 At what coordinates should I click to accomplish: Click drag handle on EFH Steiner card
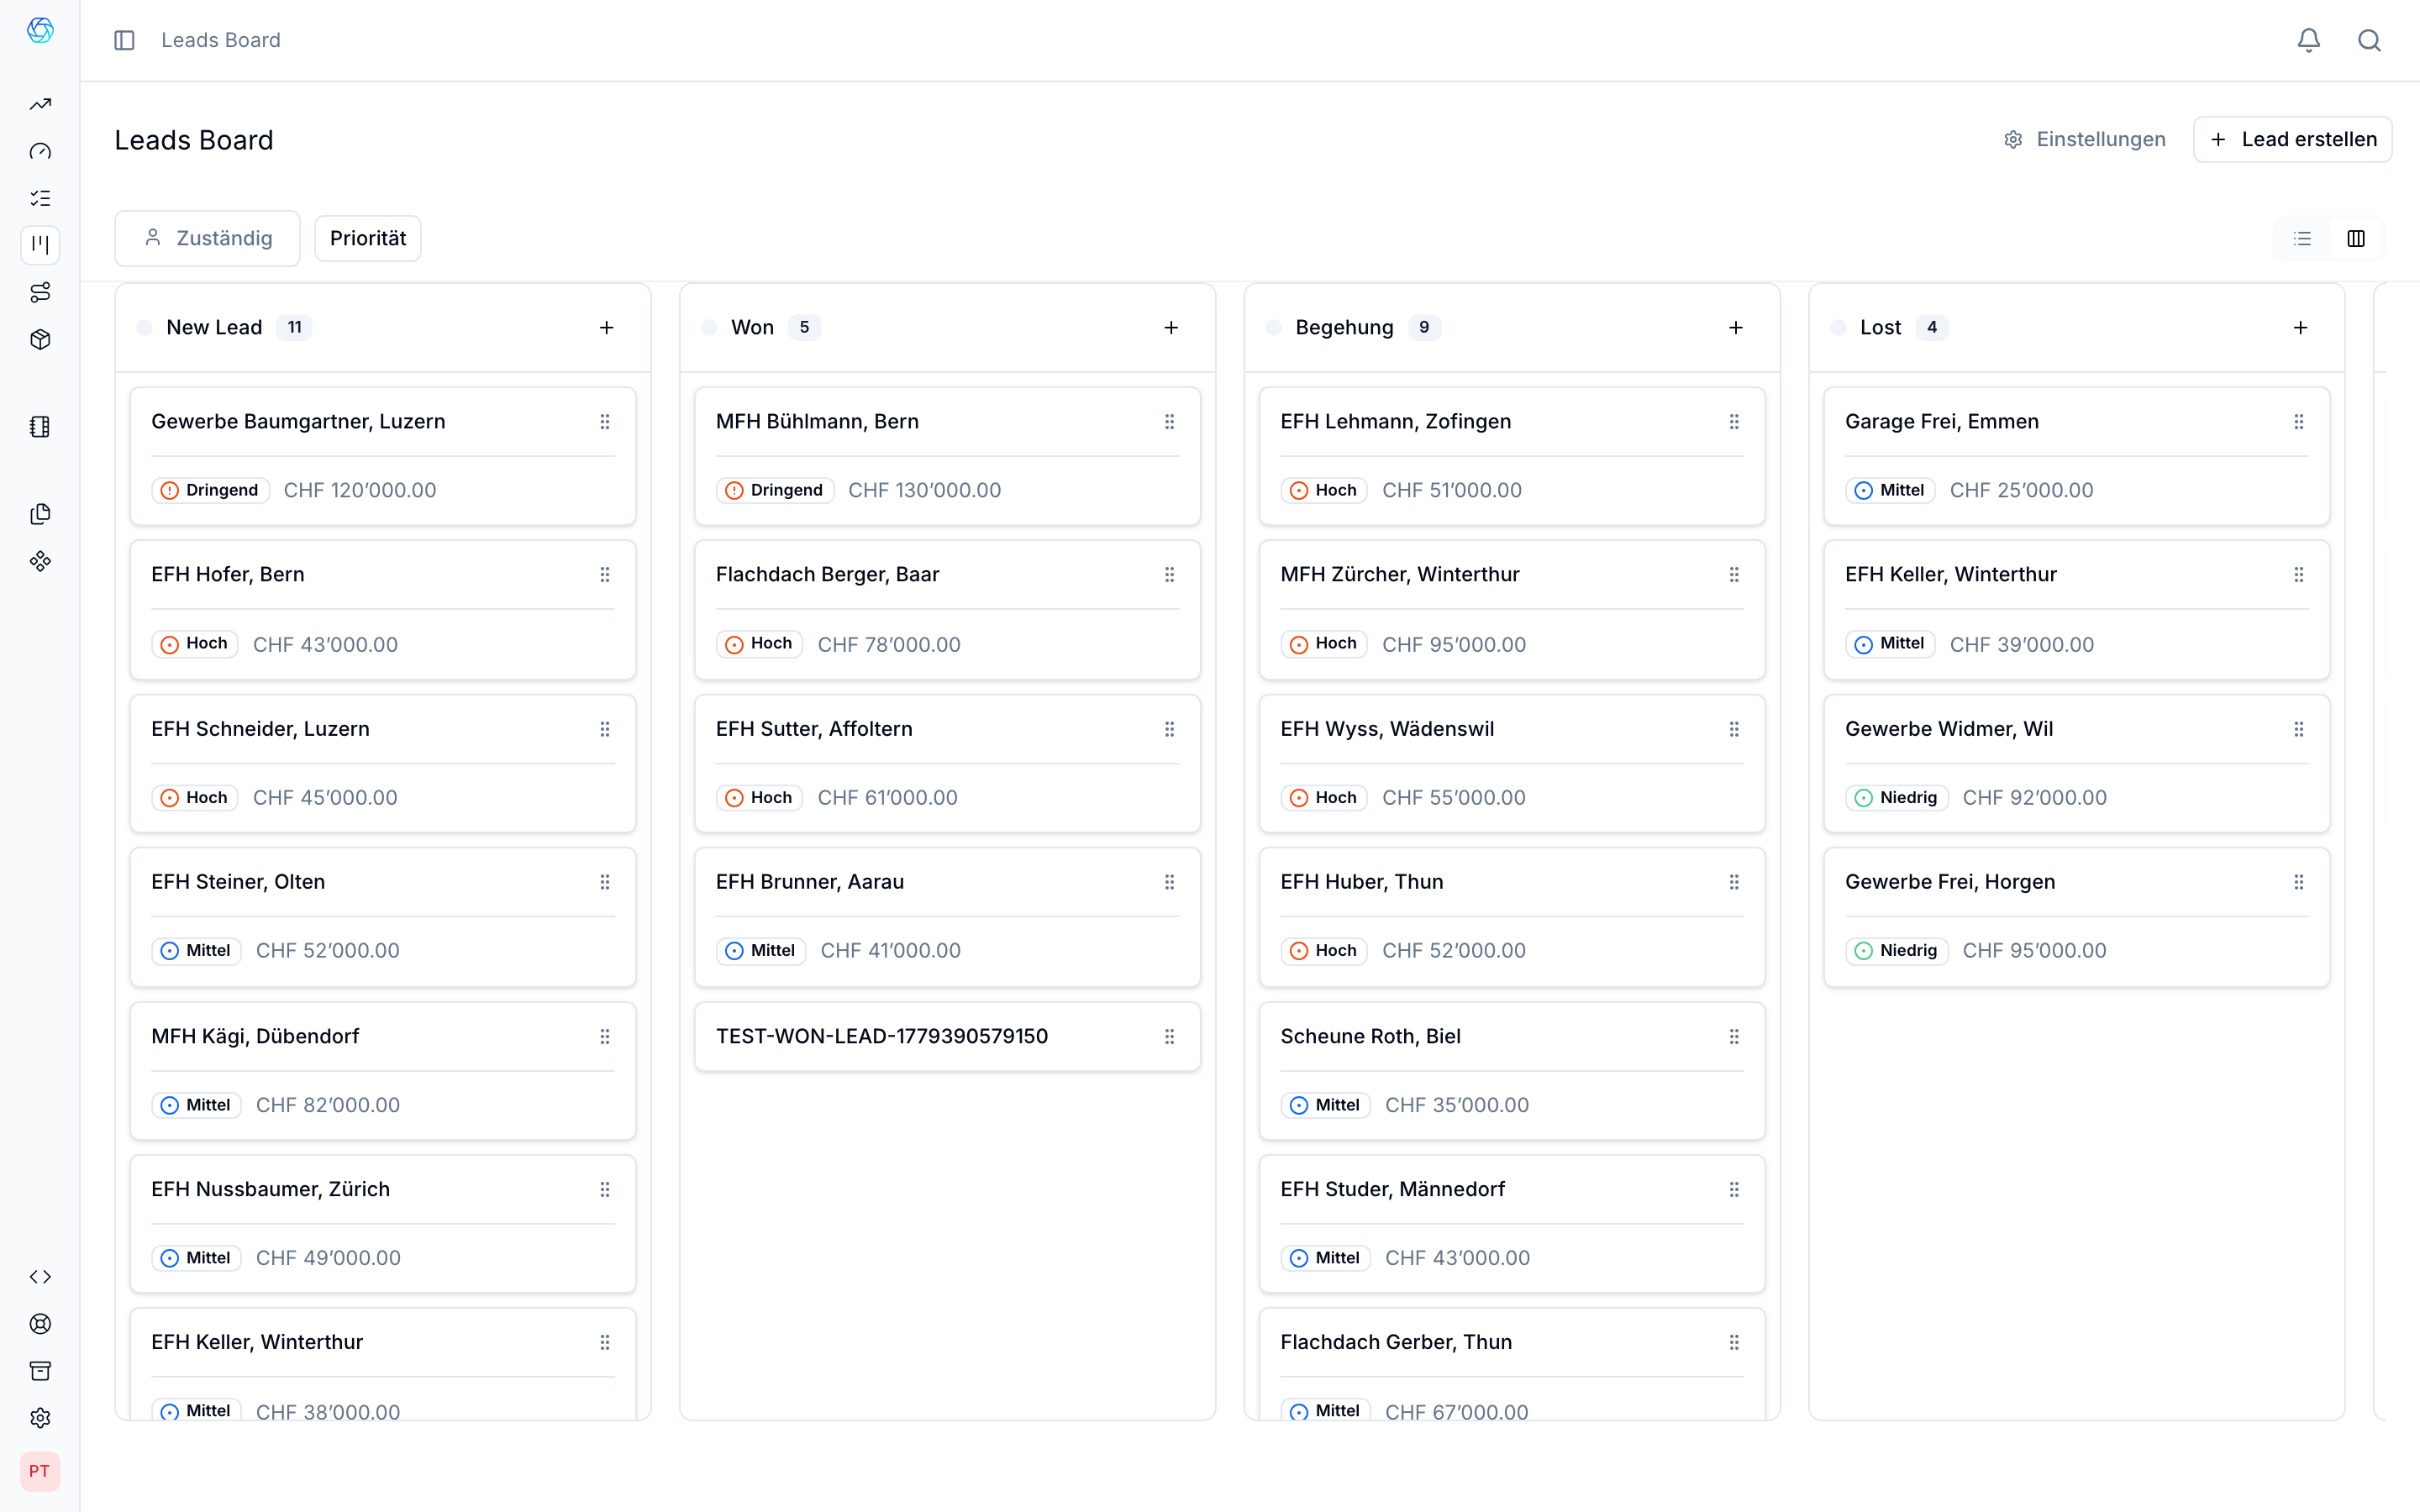605,882
